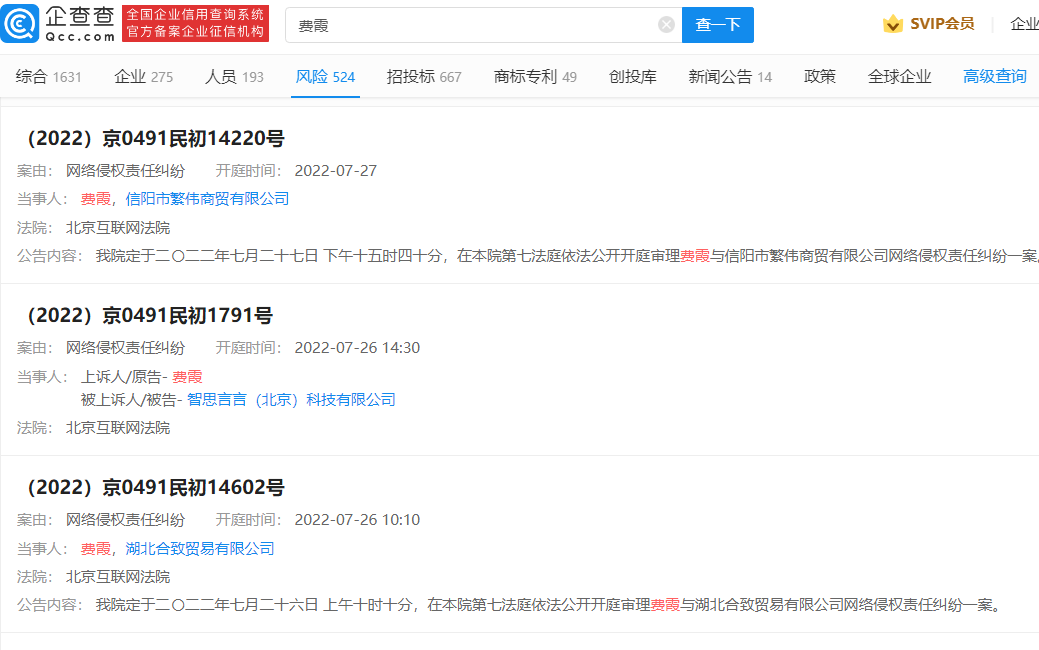1039x650 pixels.
Task: Open the 新闻公告 14 tab
Action: click(730, 77)
